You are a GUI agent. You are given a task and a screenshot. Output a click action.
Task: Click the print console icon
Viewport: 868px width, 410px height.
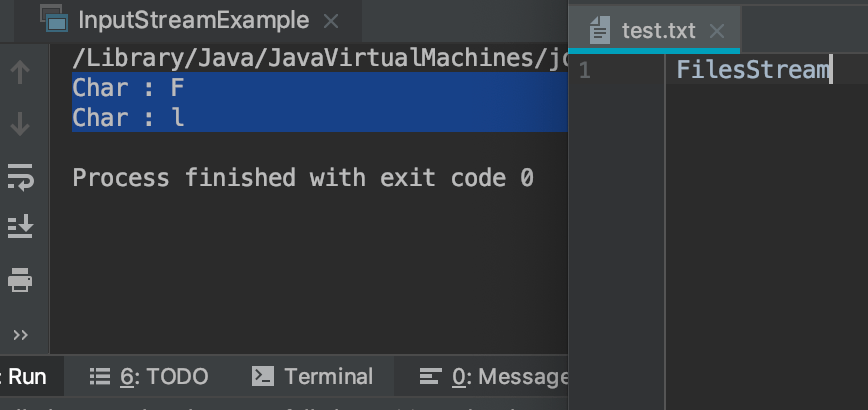click(x=20, y=279)
